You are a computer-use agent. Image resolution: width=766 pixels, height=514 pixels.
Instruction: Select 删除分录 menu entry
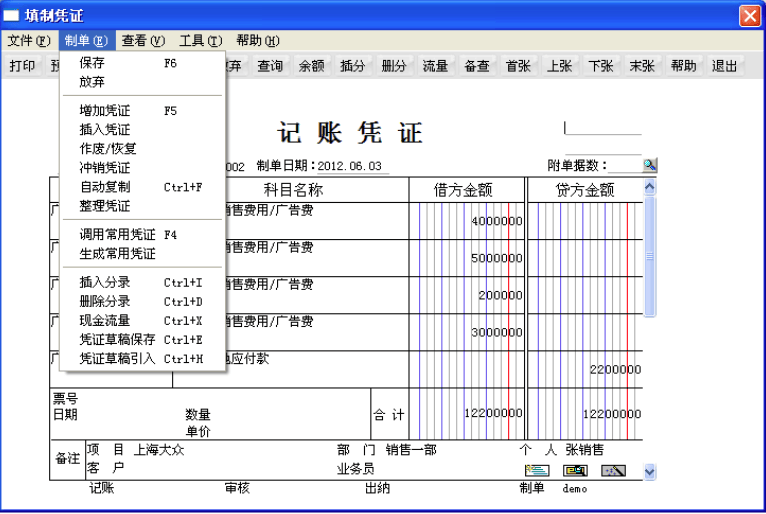142,301
